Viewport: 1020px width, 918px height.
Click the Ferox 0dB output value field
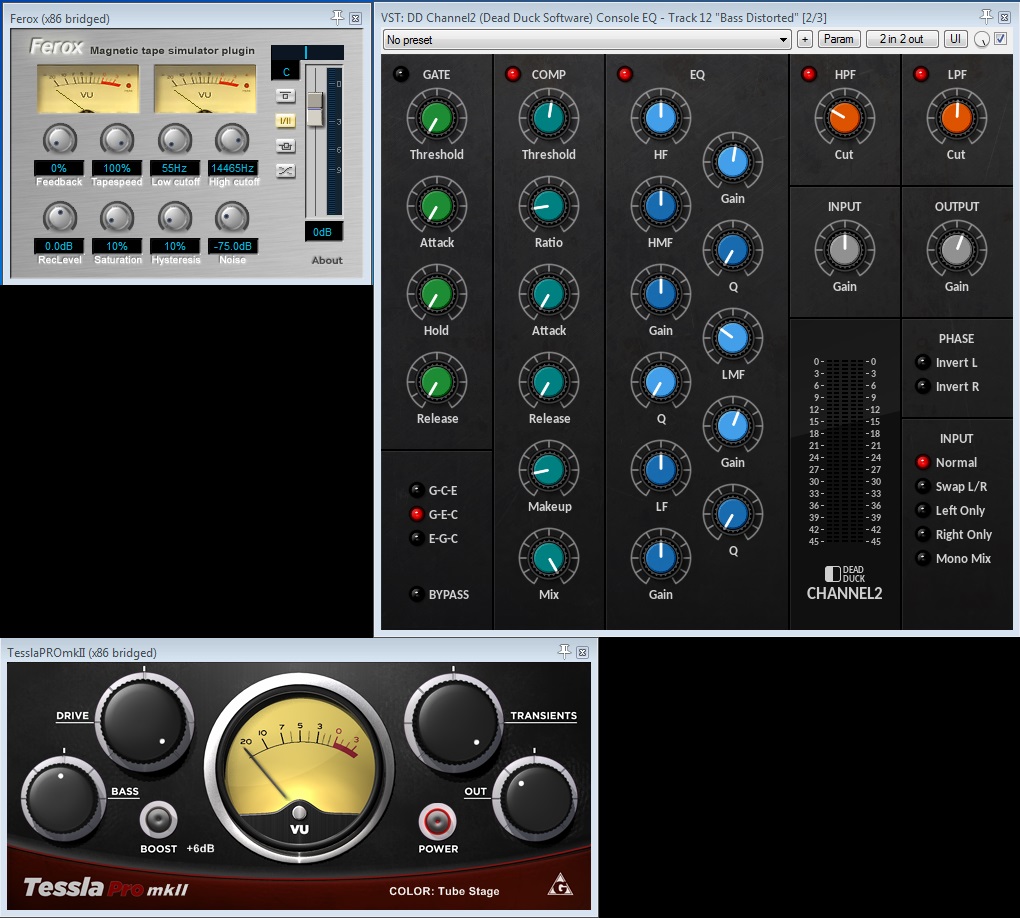(x=323, y=232)
